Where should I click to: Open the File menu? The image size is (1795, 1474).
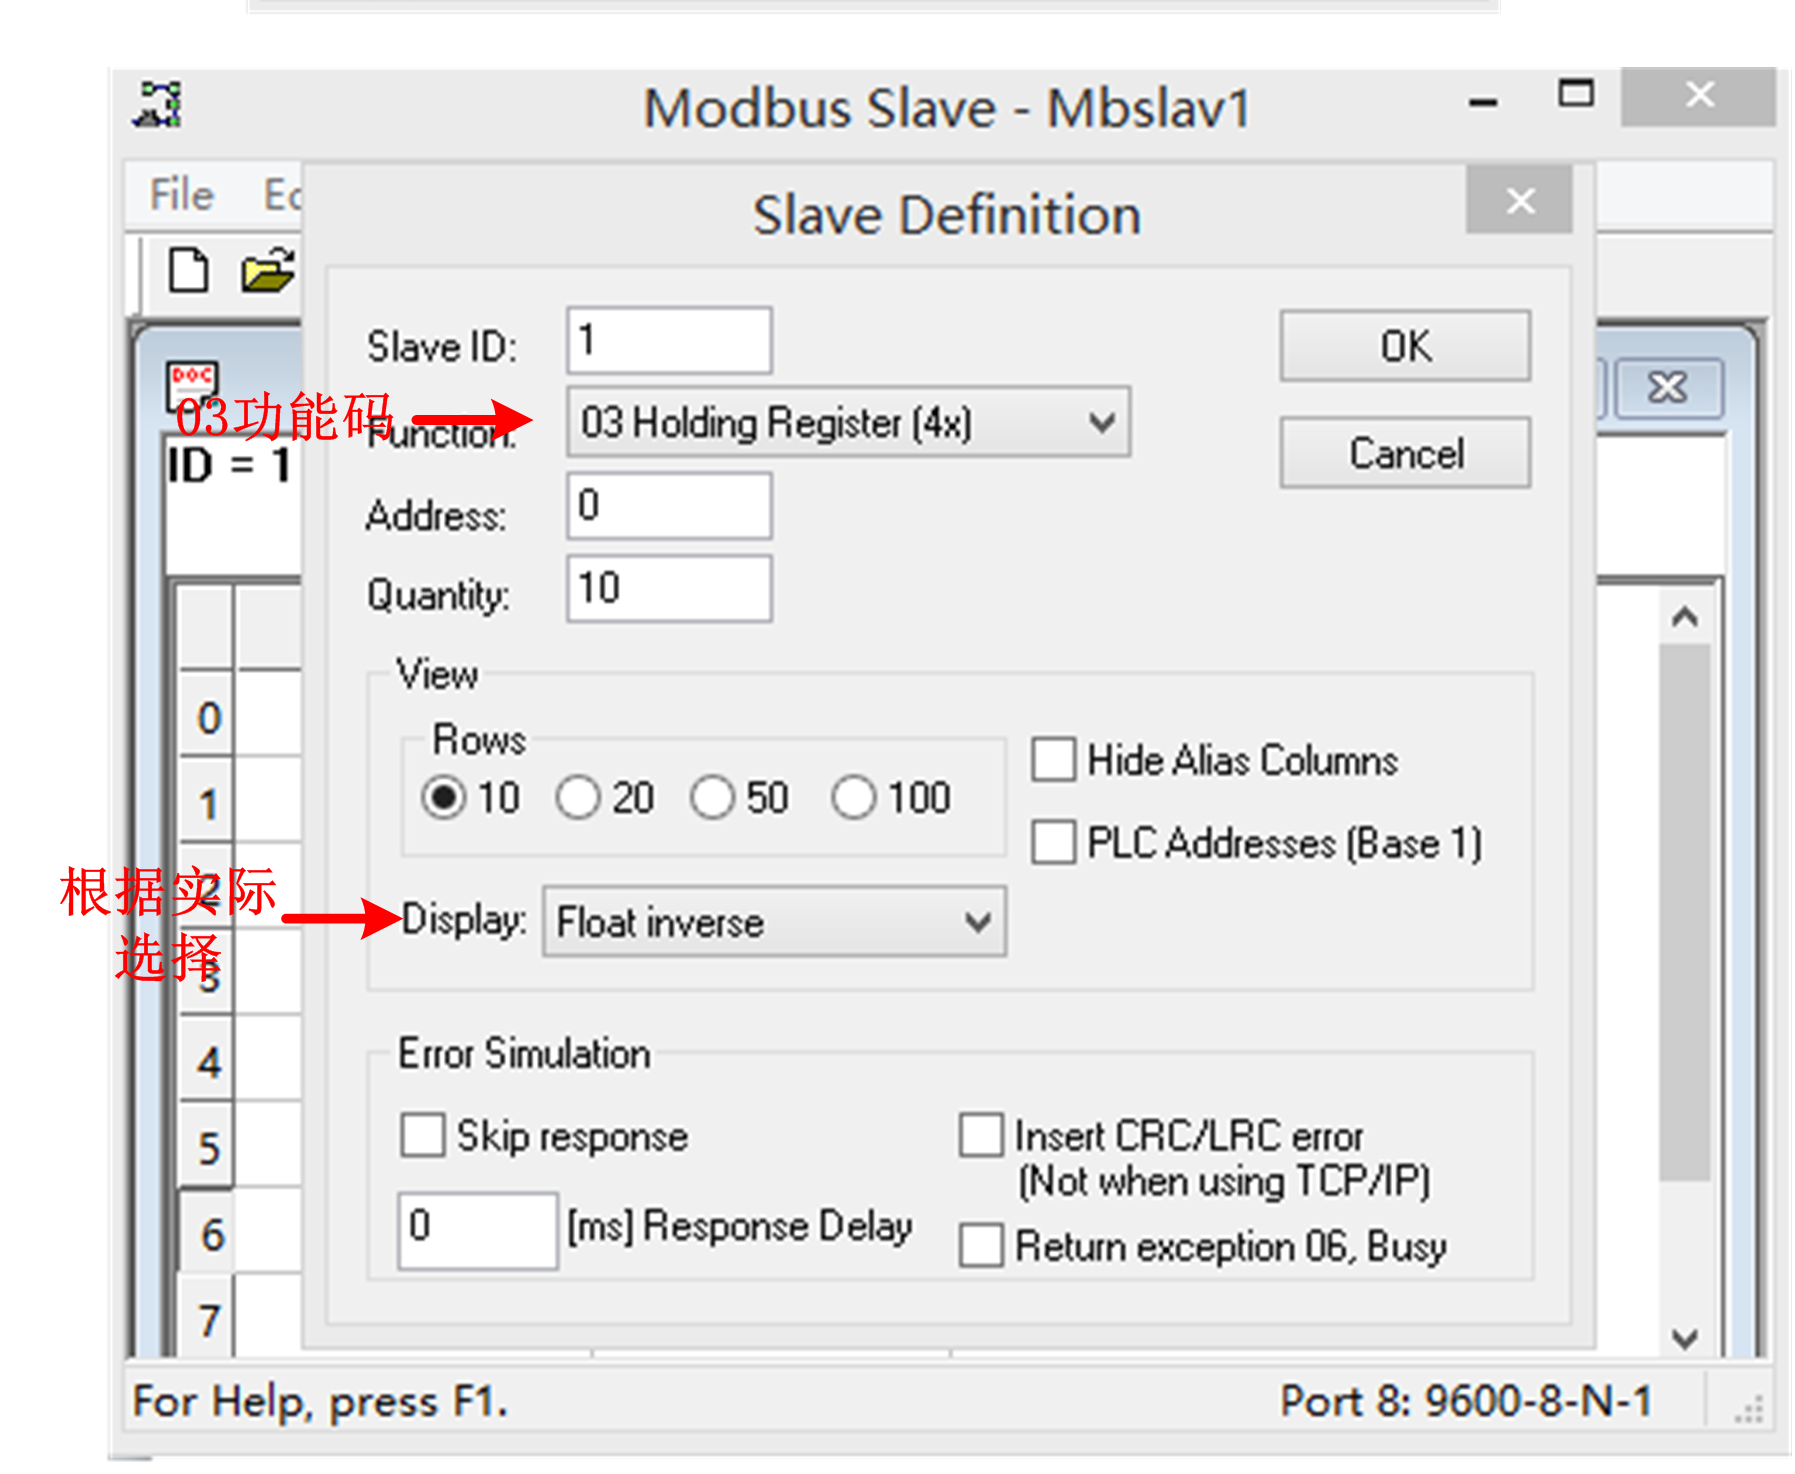click(x=181, y=194)
